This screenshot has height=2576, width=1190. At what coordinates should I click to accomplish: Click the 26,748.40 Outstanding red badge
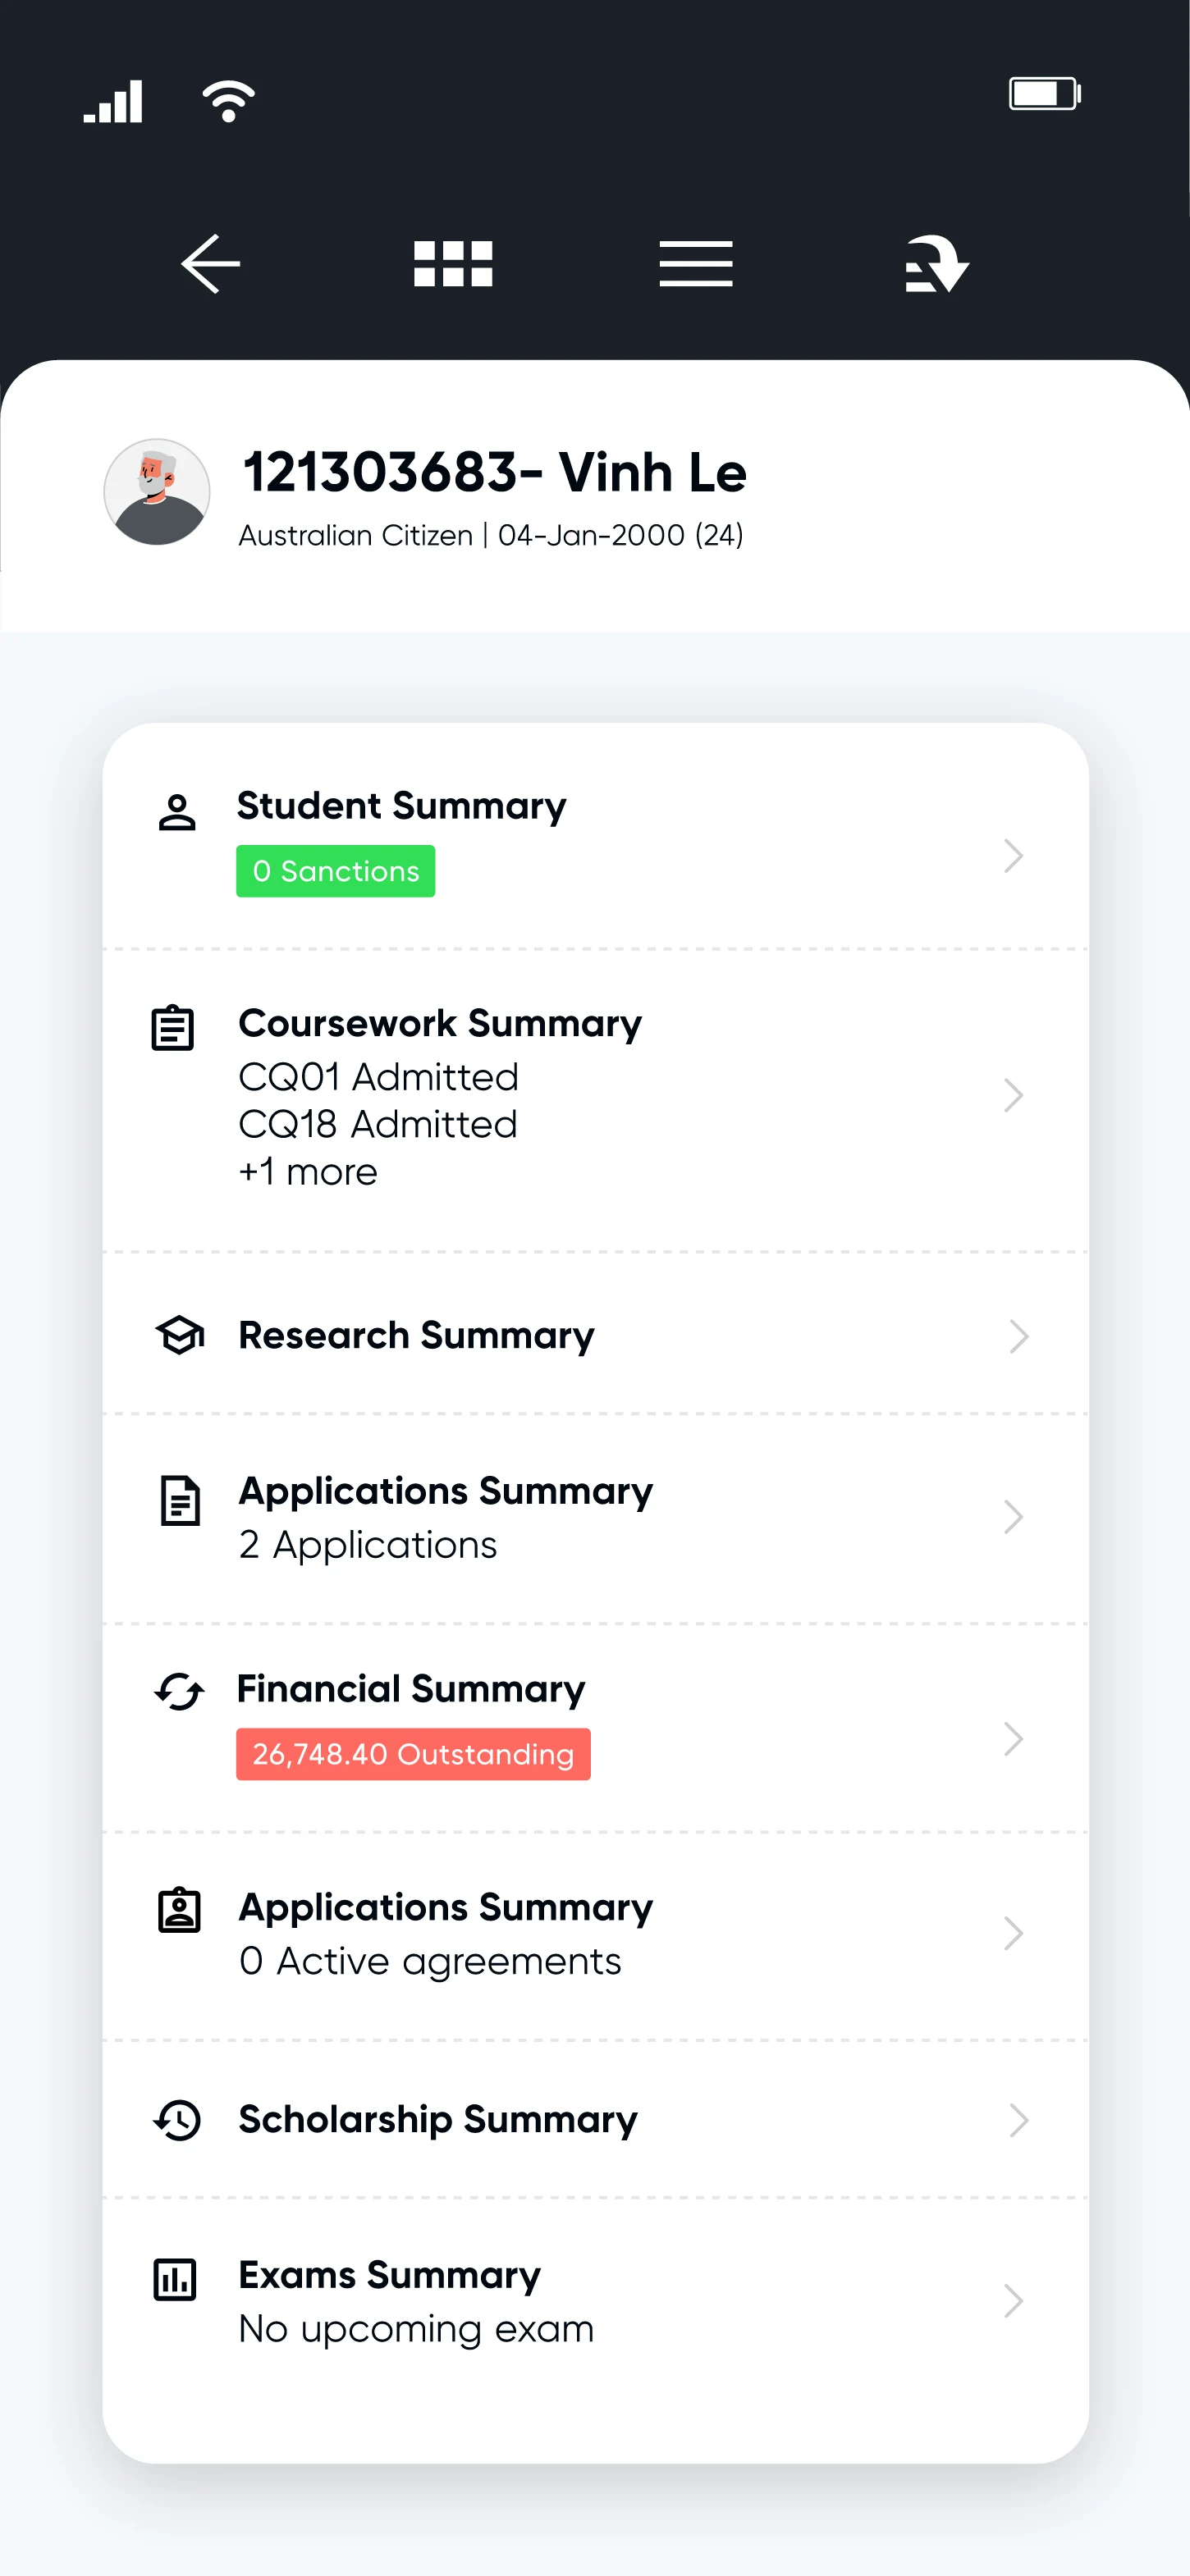click(413, 1754)
